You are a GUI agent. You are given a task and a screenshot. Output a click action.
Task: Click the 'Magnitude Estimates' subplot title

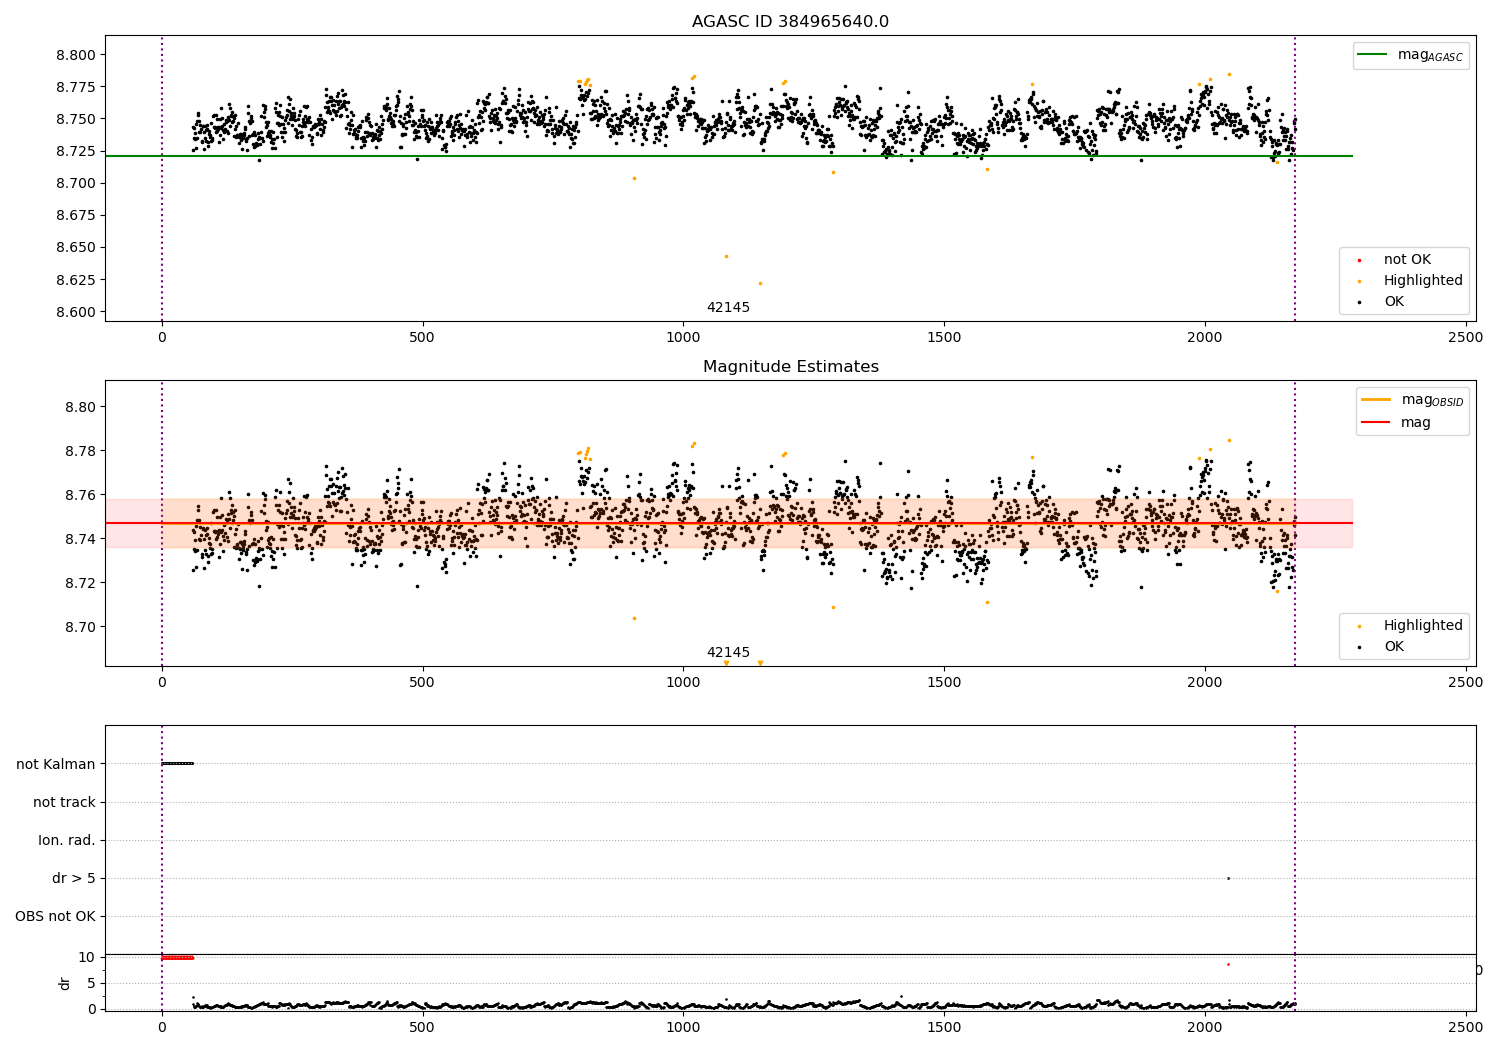pos(790,367)
